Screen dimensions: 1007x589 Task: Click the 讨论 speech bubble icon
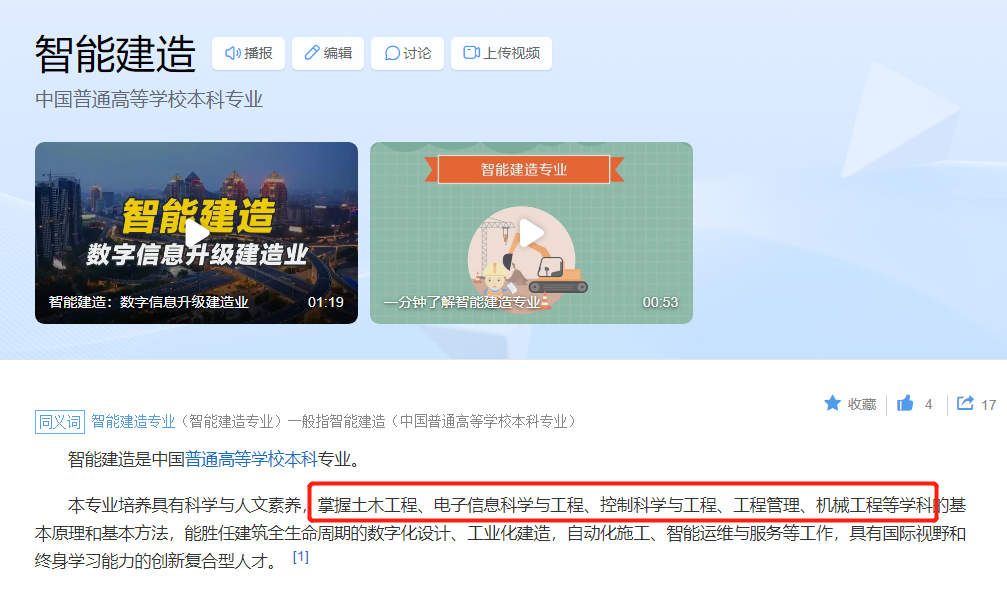click(x=392, y=53)
